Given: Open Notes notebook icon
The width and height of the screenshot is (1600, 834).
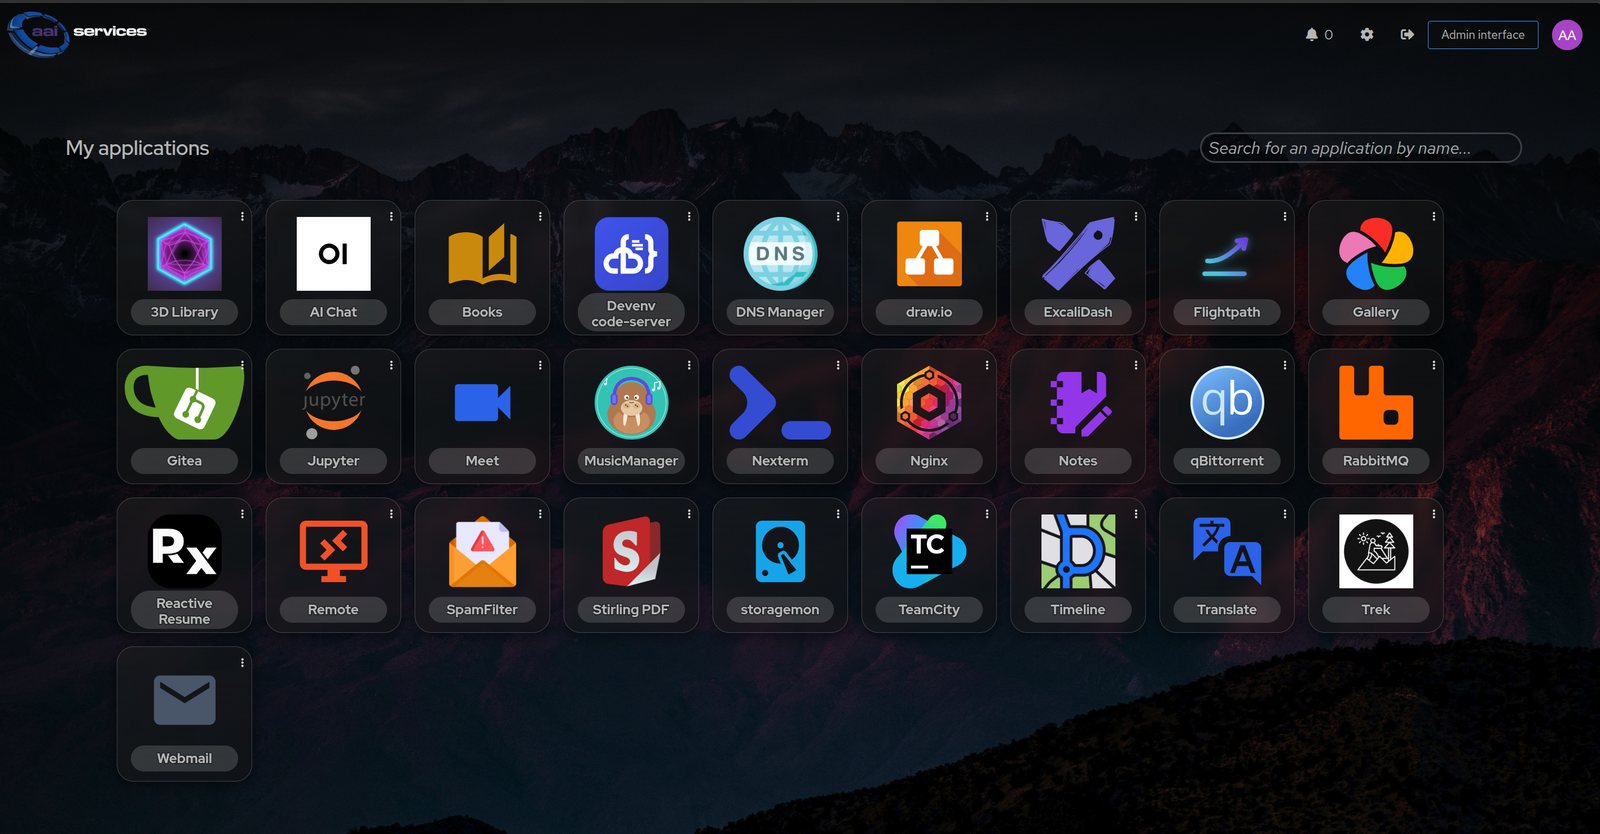Looking at the screenshot, I should (x=1078, y=402).
